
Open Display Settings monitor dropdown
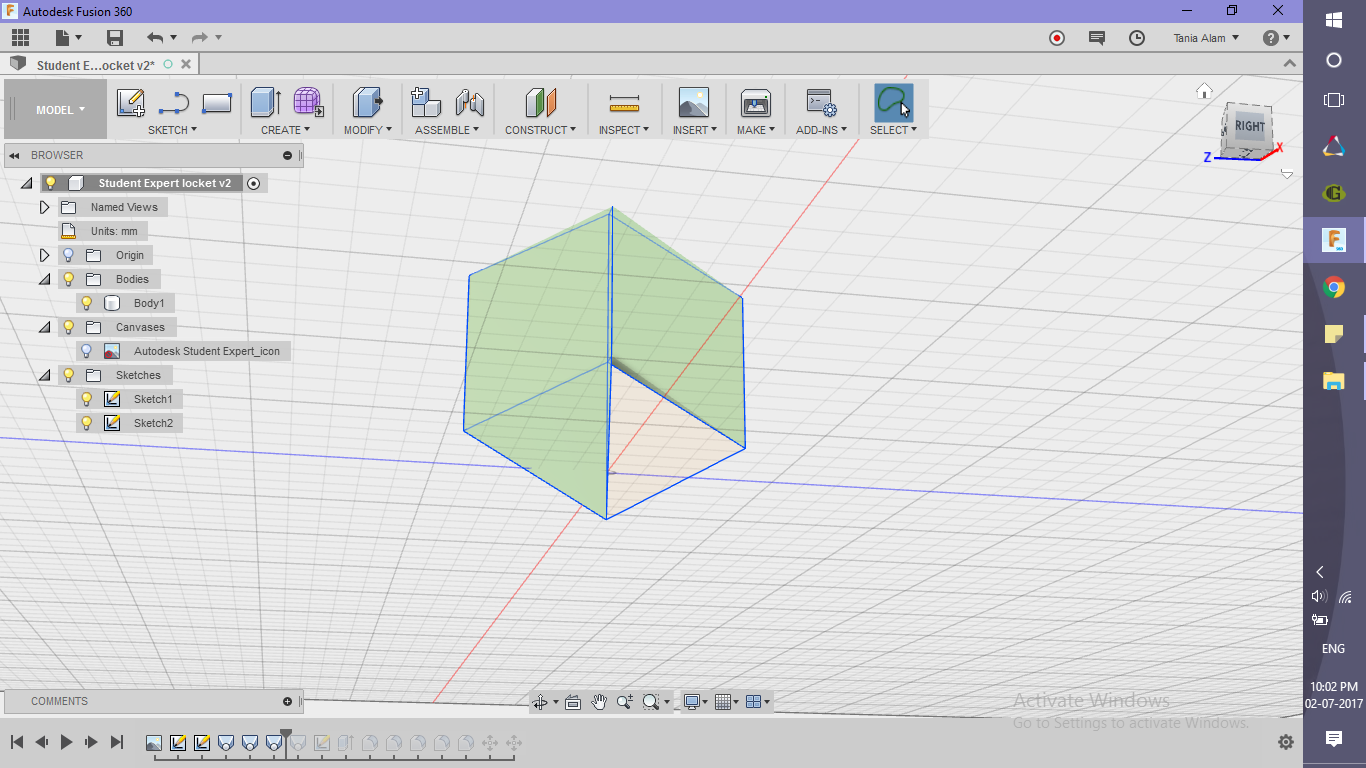pyautogui.click(x=695, y=702)
